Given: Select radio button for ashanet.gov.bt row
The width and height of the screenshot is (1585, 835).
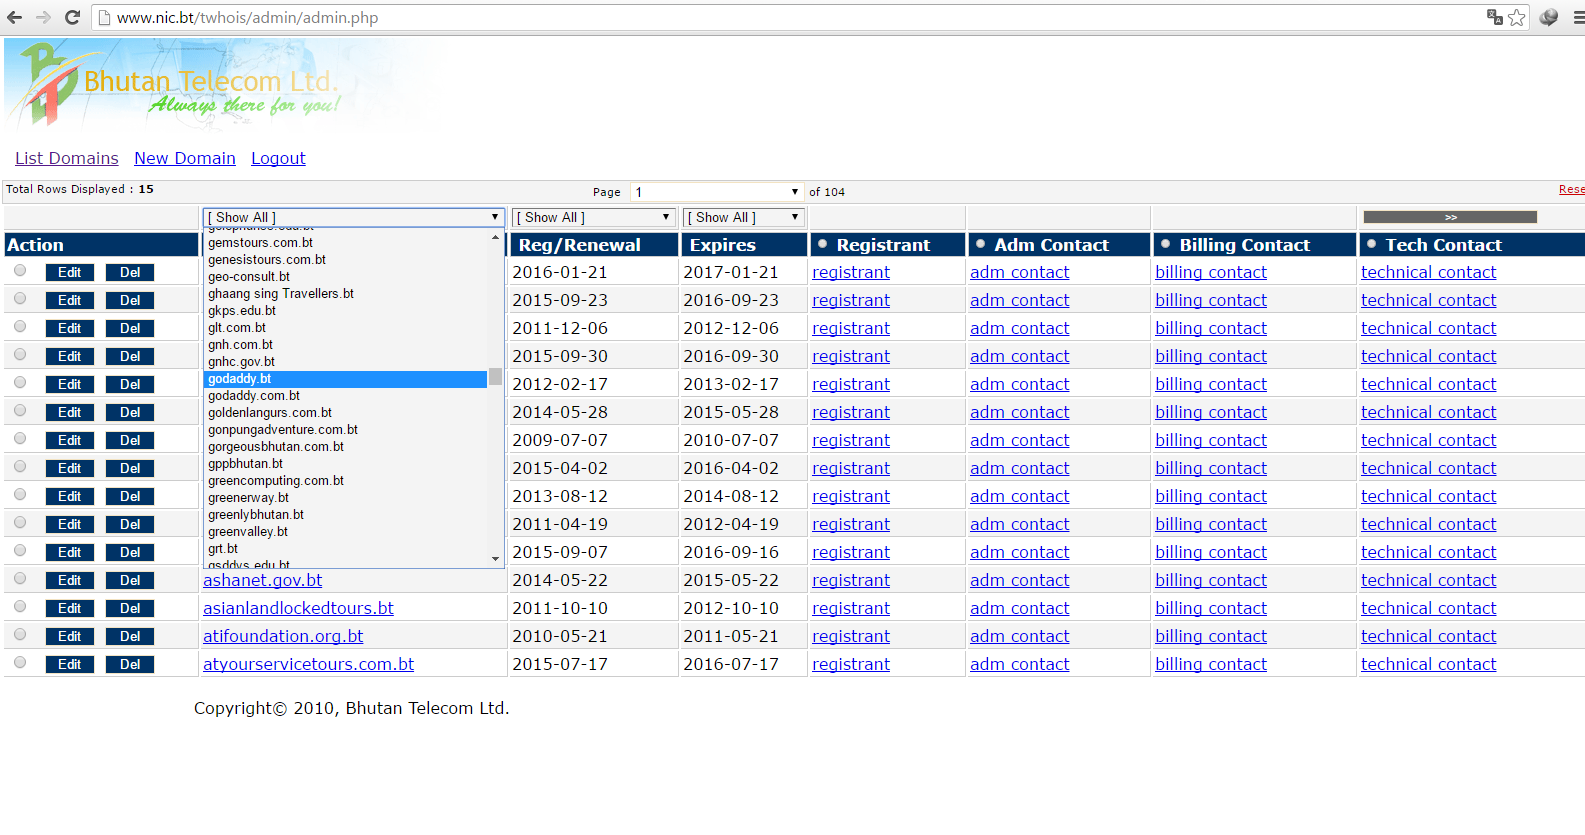Looking at the screenshot, I should click(20, 579).
